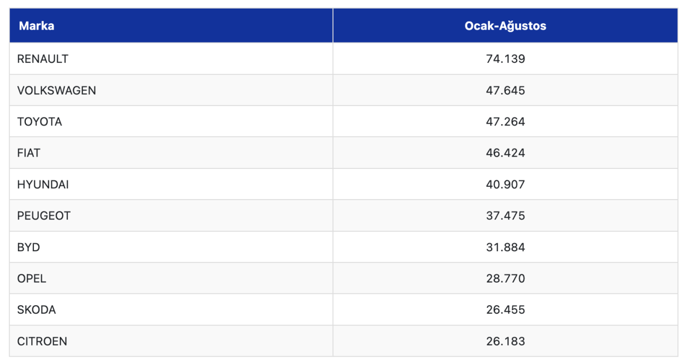Viewport: 690px width, 360px height.
Task: Click the value 28.770 for Opel
Action: tap(505, 279)
